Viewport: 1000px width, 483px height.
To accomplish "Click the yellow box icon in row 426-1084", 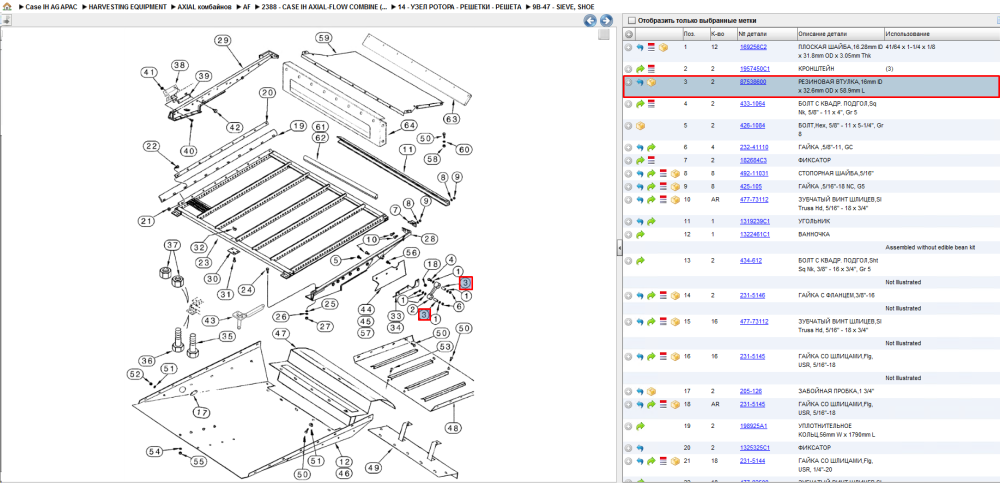I will click(640, 126).
